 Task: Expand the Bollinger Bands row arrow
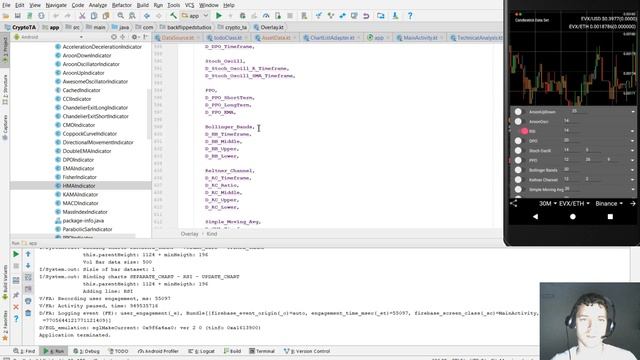click(632, 170)
